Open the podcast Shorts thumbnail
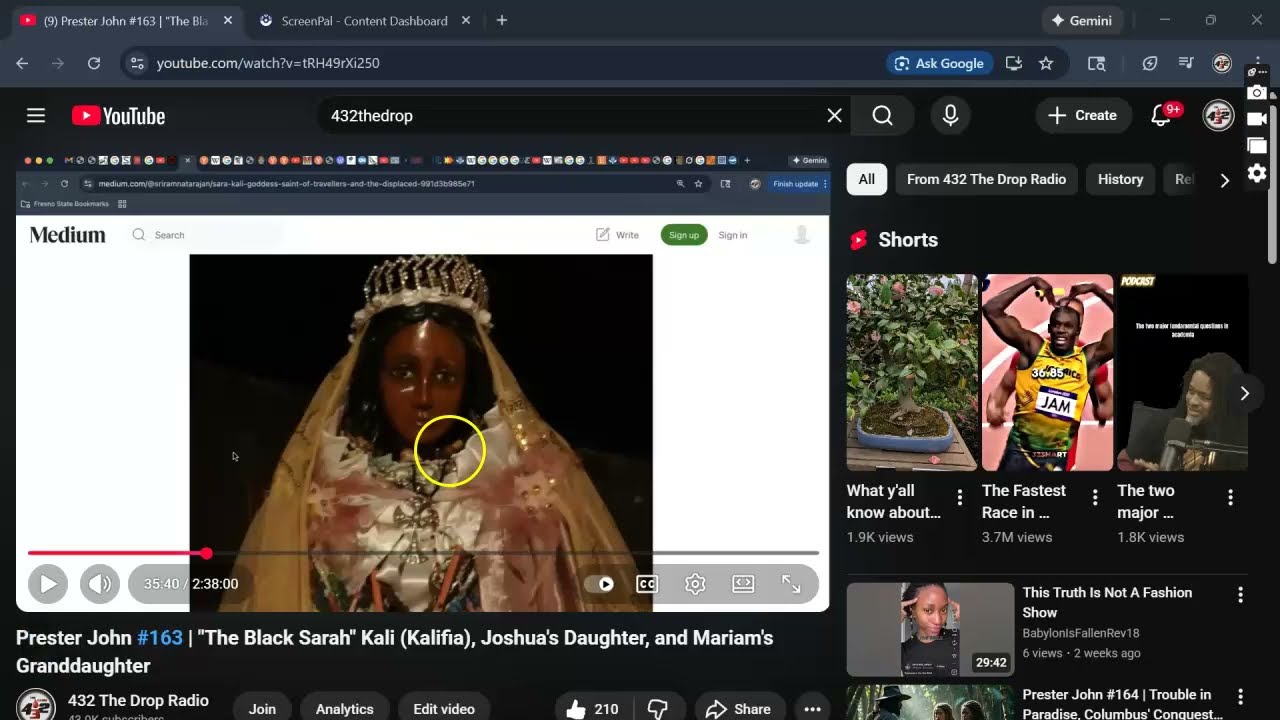 (x=1182, y=372)
